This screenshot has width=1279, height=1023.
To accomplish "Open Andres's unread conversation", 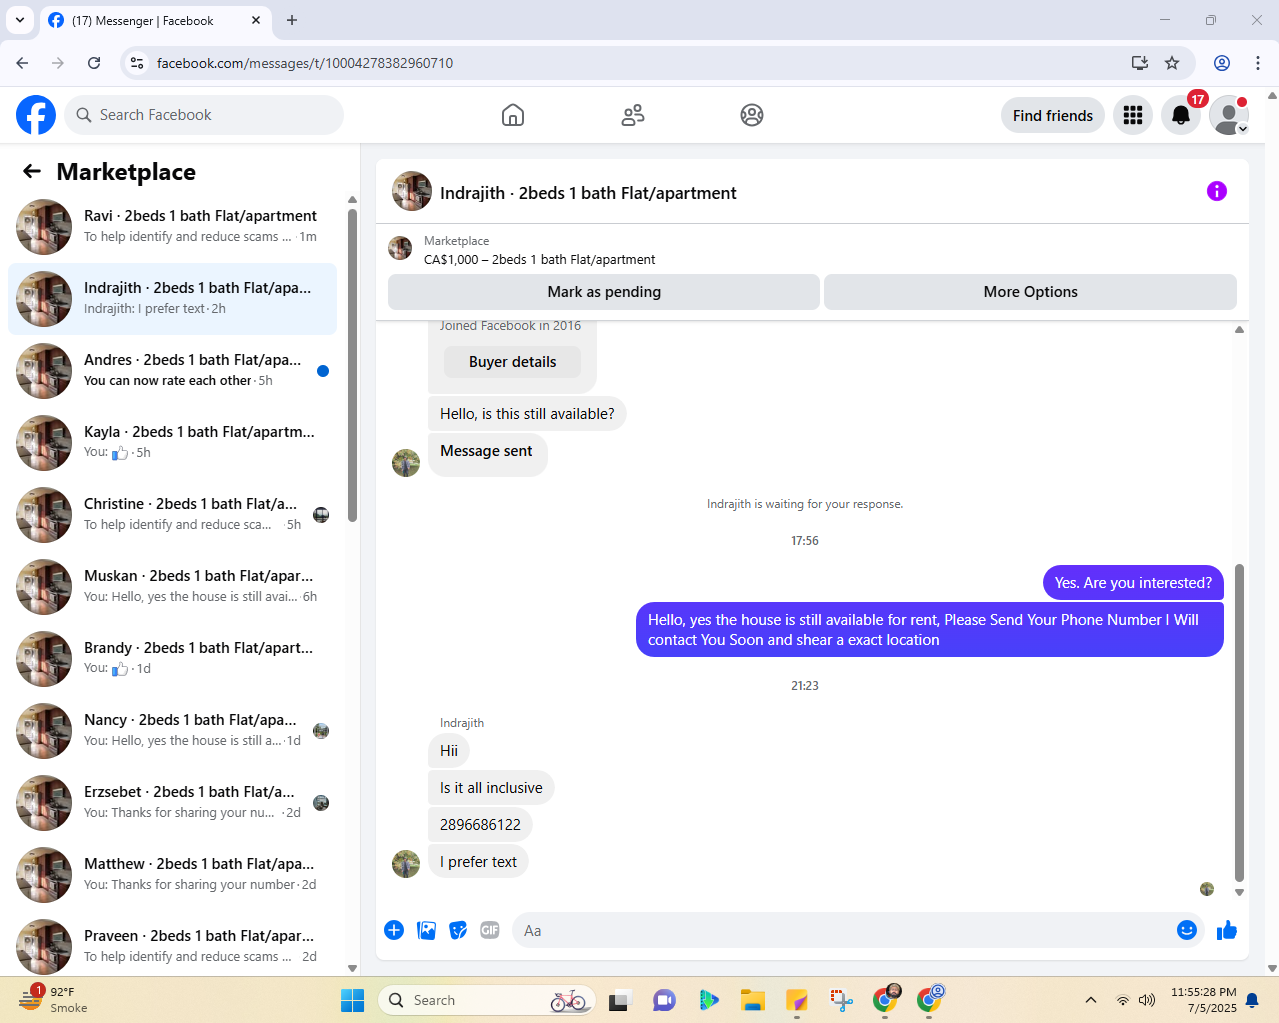I will coord(172,371).
